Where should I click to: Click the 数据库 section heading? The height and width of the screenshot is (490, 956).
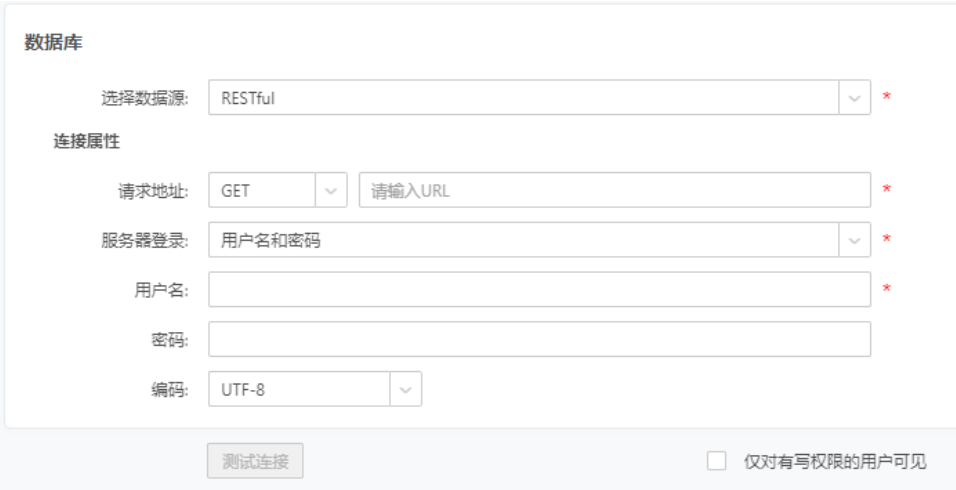(53, 44)
